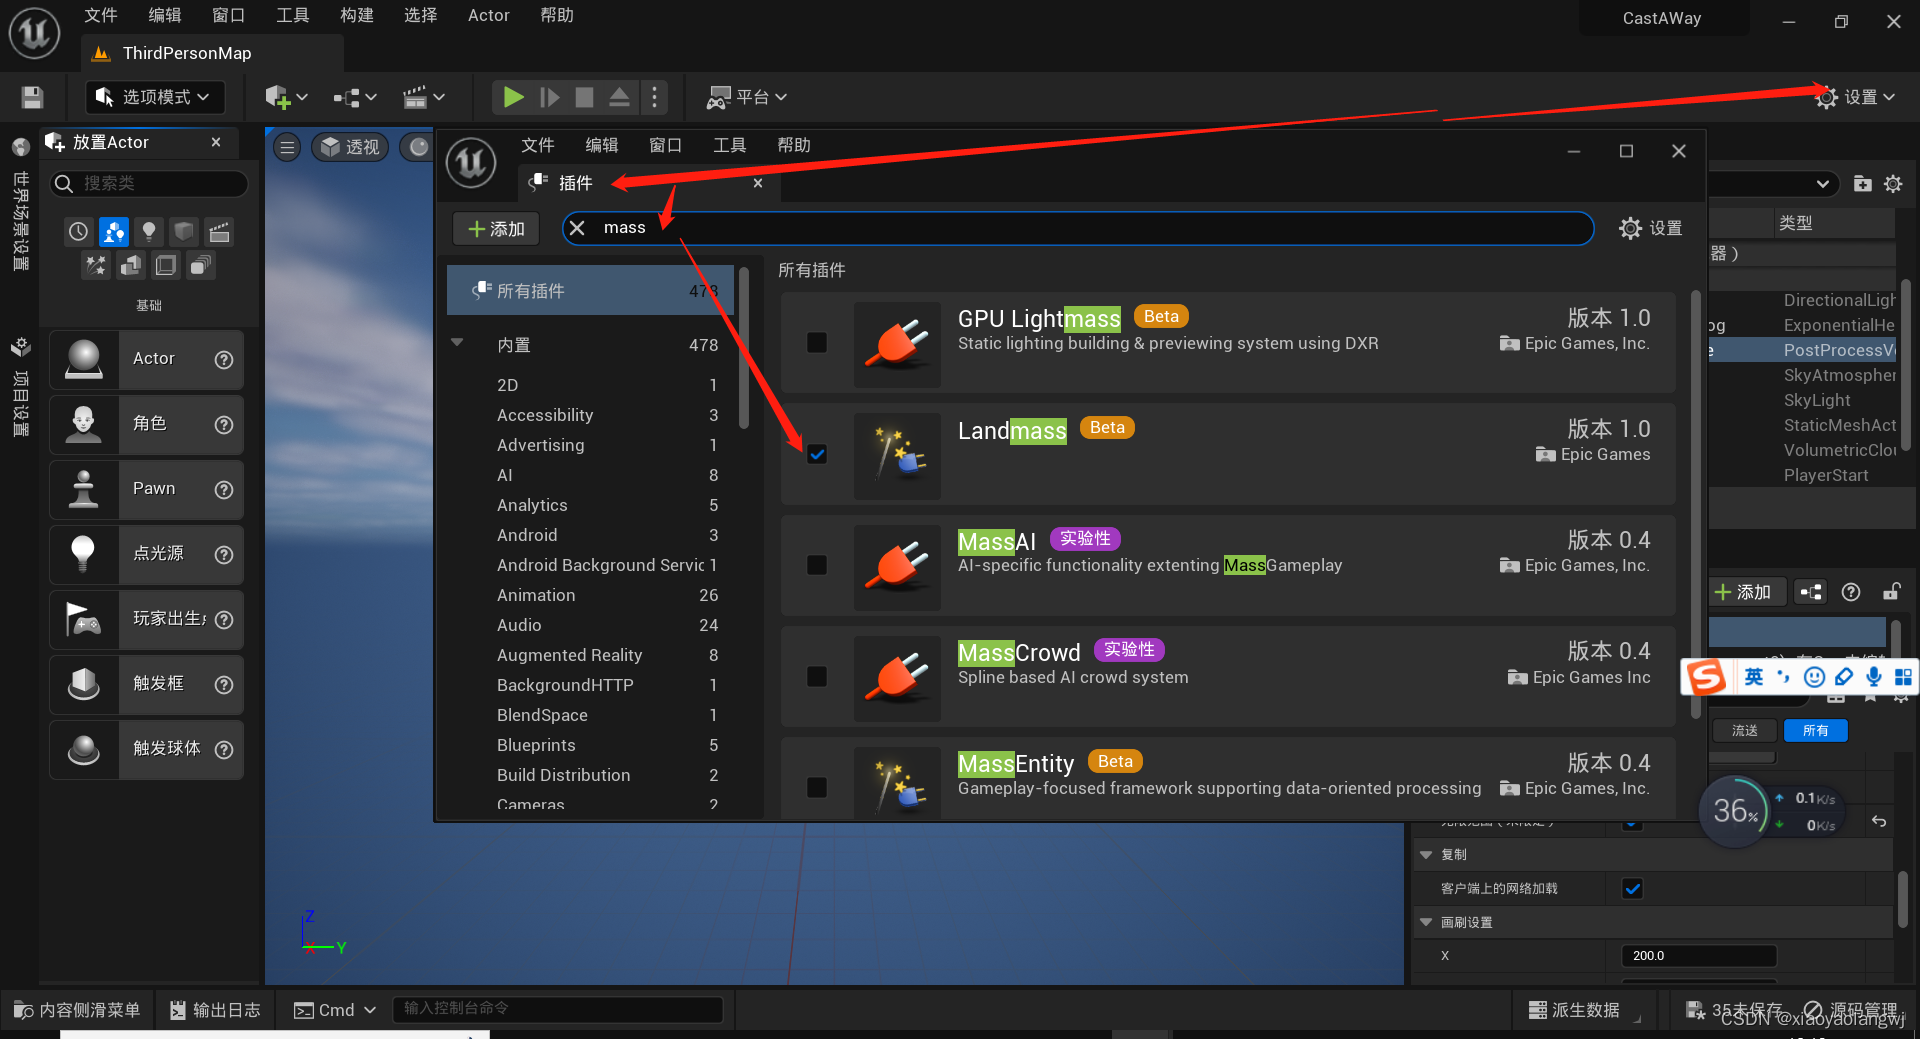Disable the Landmass plugin checkbox
1920x1039 pixels.
tap(817, 454)
